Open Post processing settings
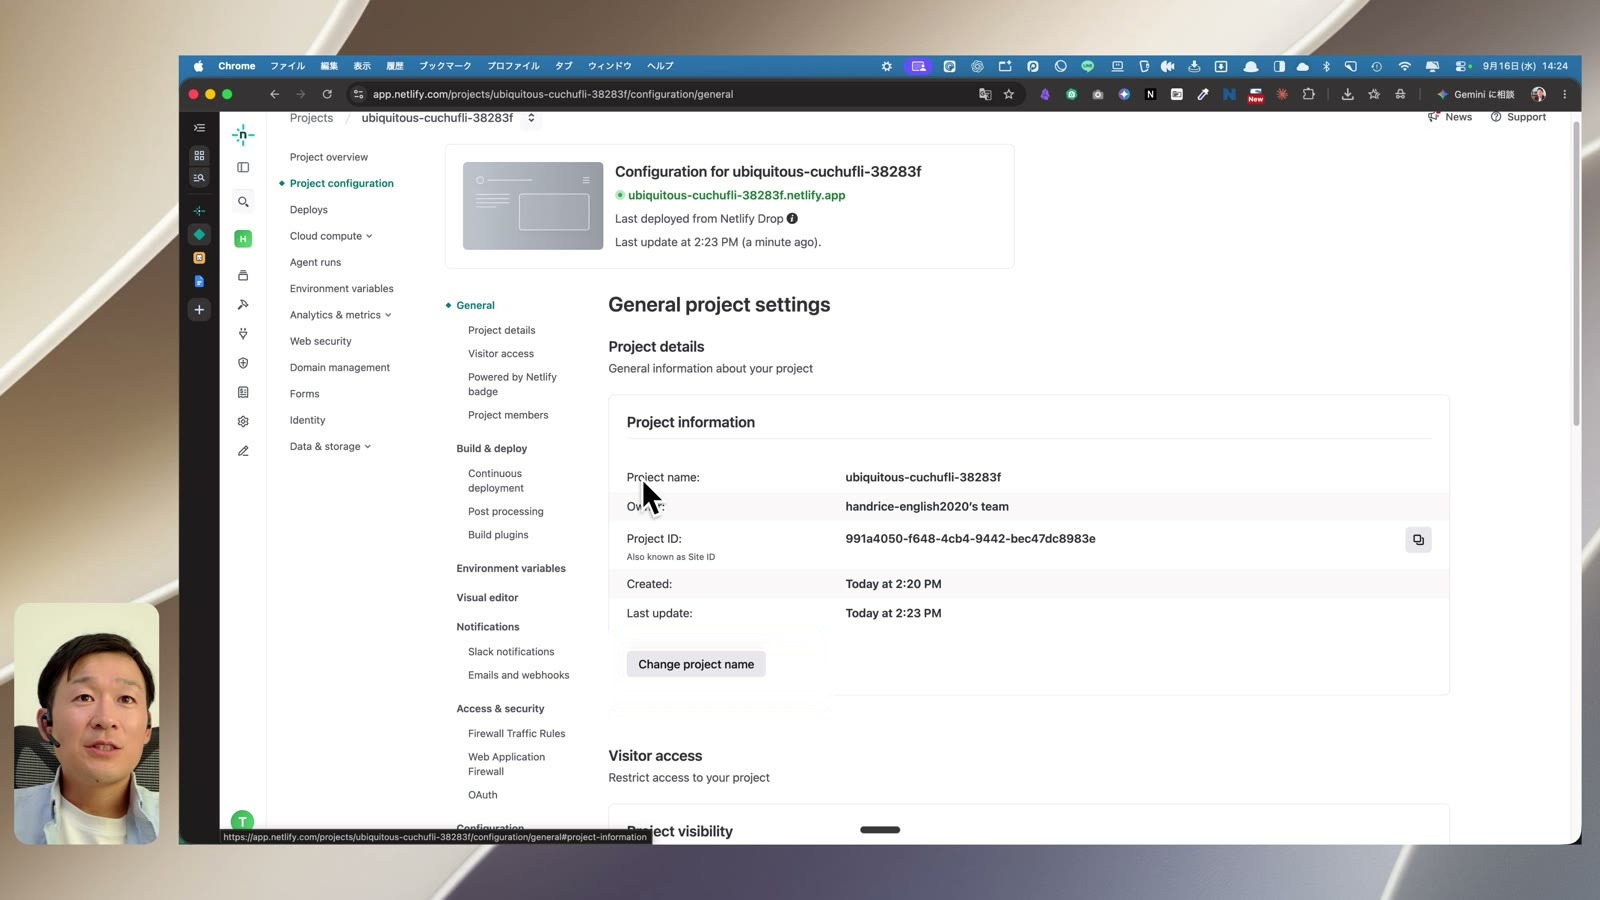 tap(506, 512)
